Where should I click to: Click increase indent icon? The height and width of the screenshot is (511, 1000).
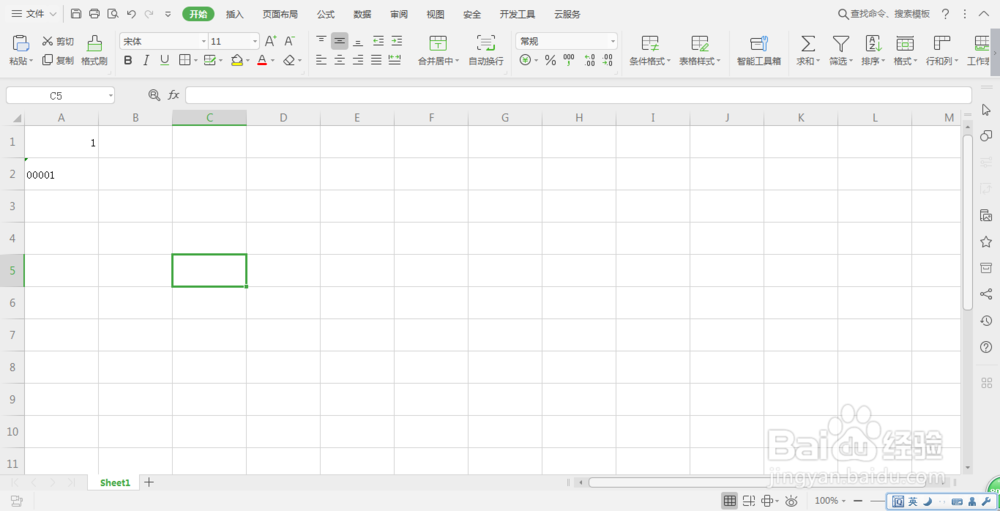[397, 41]
